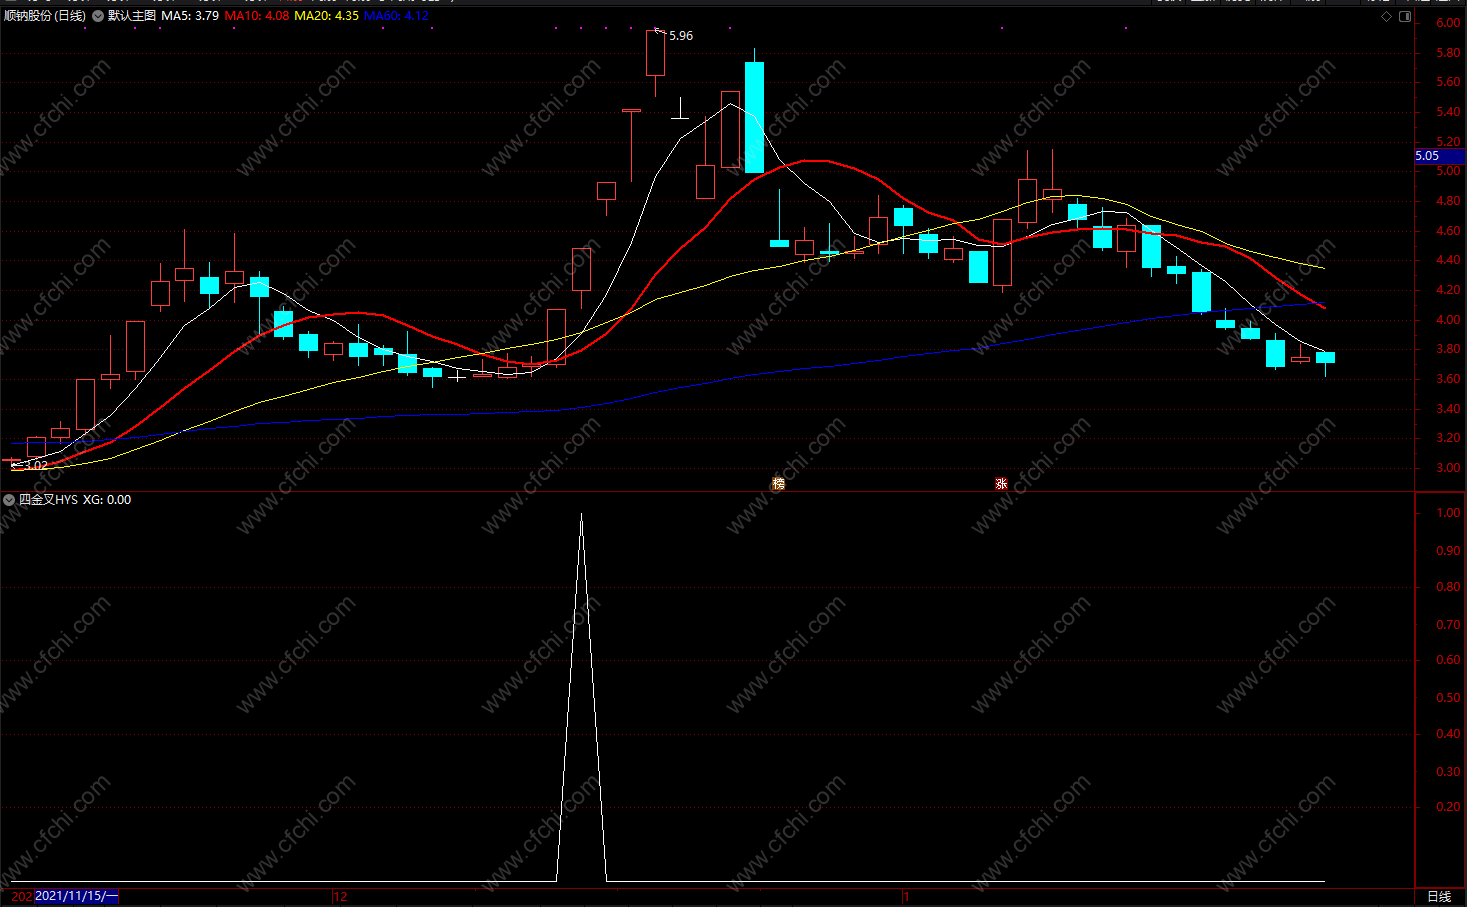The width and height of the screenshot is (1467, 907).
Task: Select the 日线 period button at bottom right
Action: point(1439,896)
